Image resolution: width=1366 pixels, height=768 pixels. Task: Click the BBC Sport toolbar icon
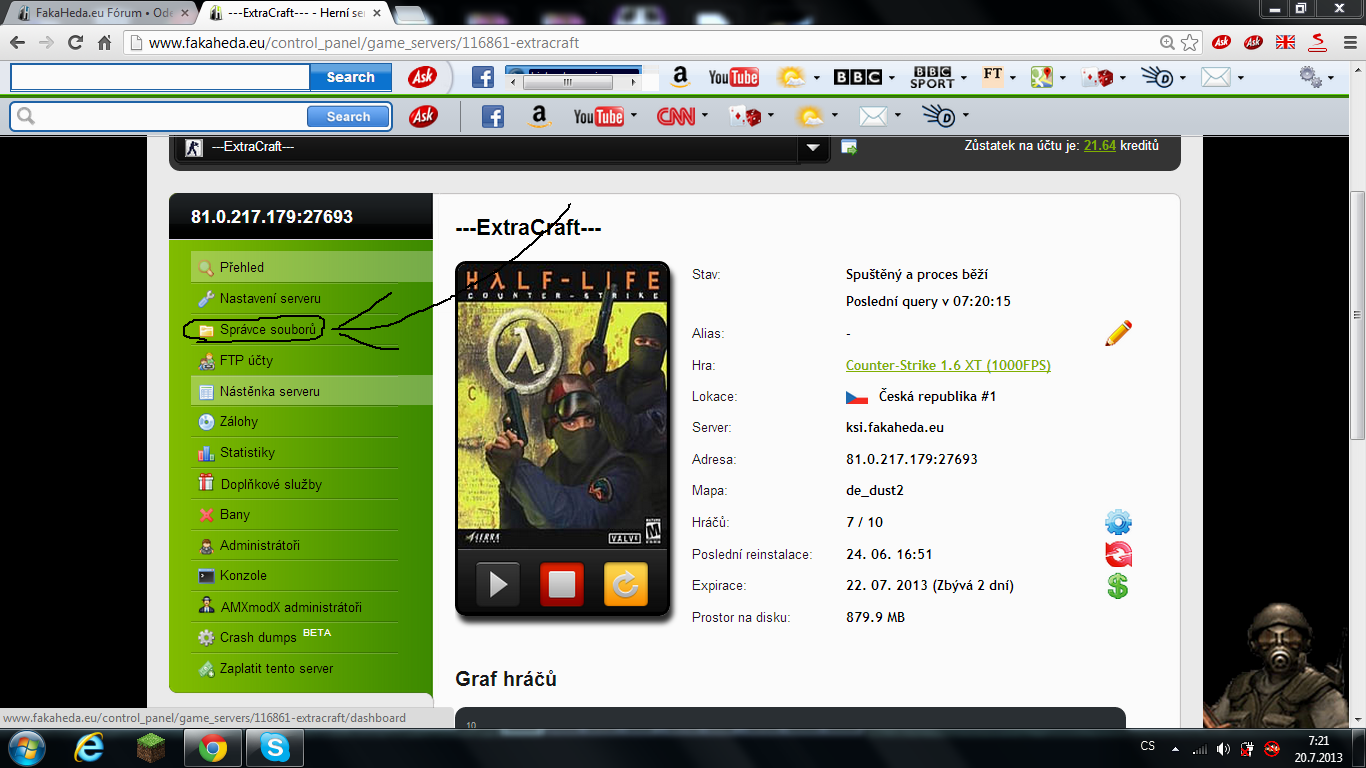point(932,77)
